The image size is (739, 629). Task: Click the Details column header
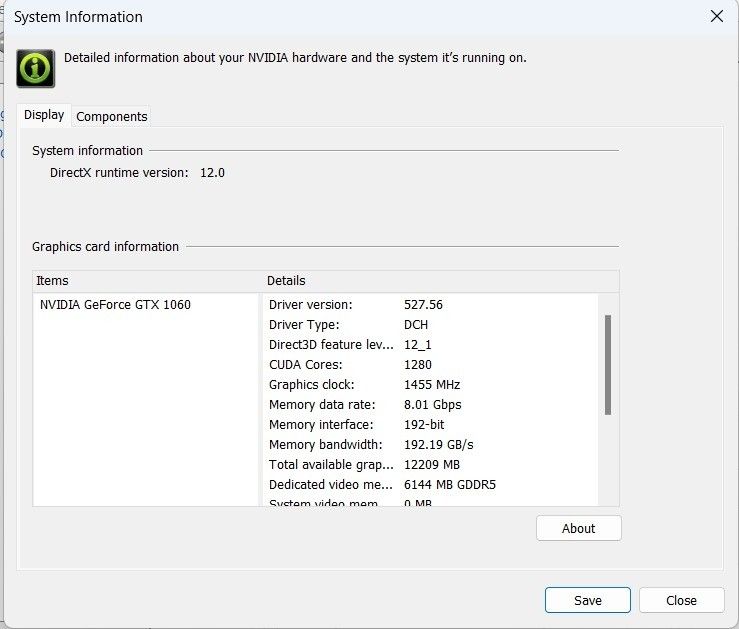440,281
